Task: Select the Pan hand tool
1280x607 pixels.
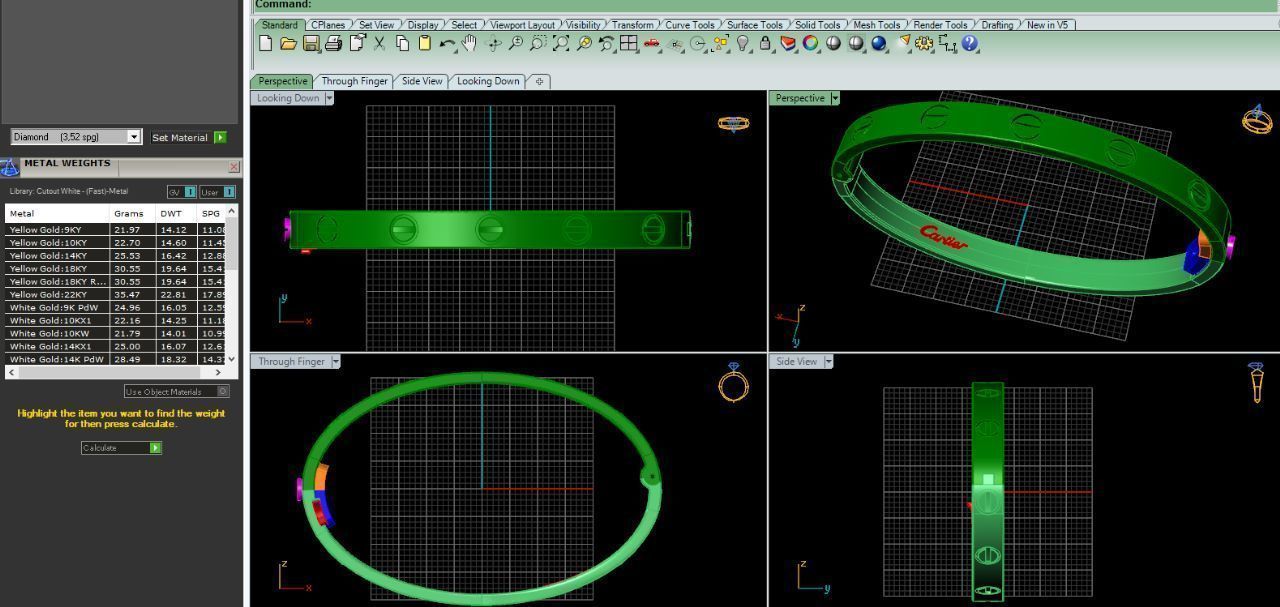Action: [x=469, y=43]
